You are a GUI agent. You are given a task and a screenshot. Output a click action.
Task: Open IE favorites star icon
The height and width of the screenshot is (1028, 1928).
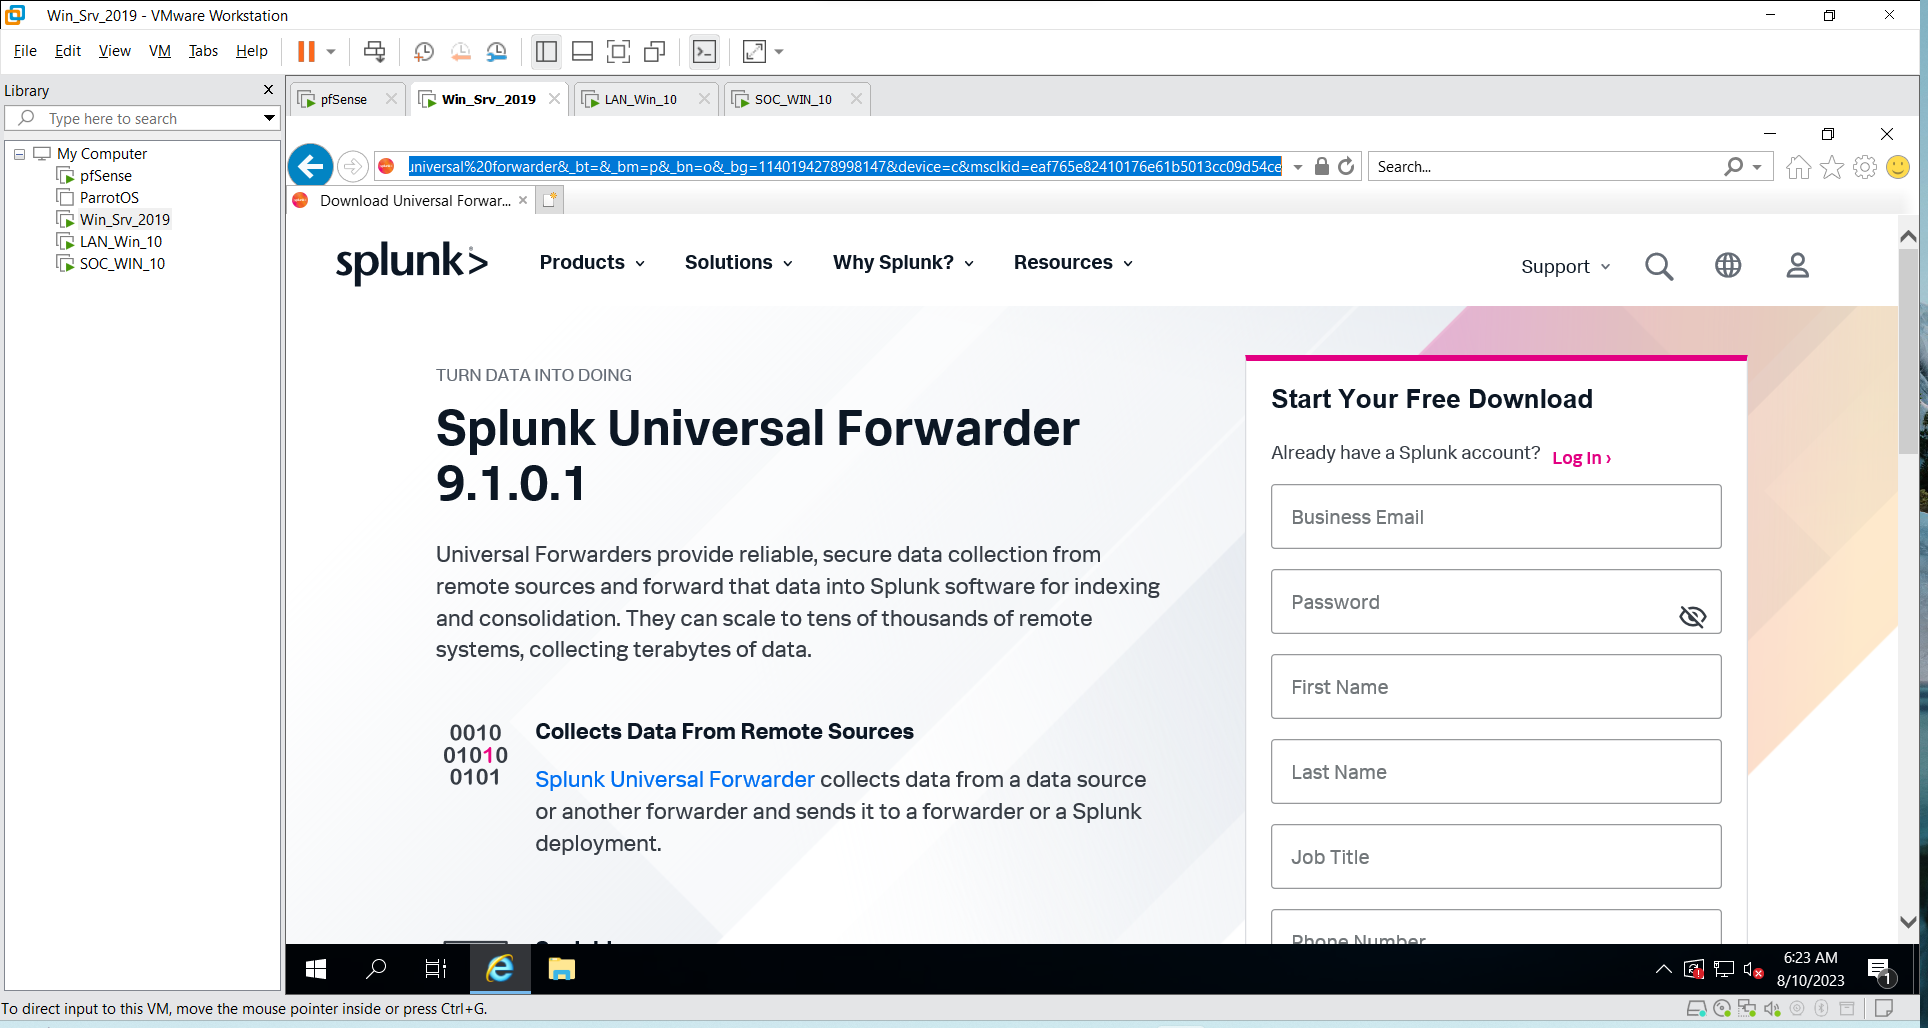1831,167
